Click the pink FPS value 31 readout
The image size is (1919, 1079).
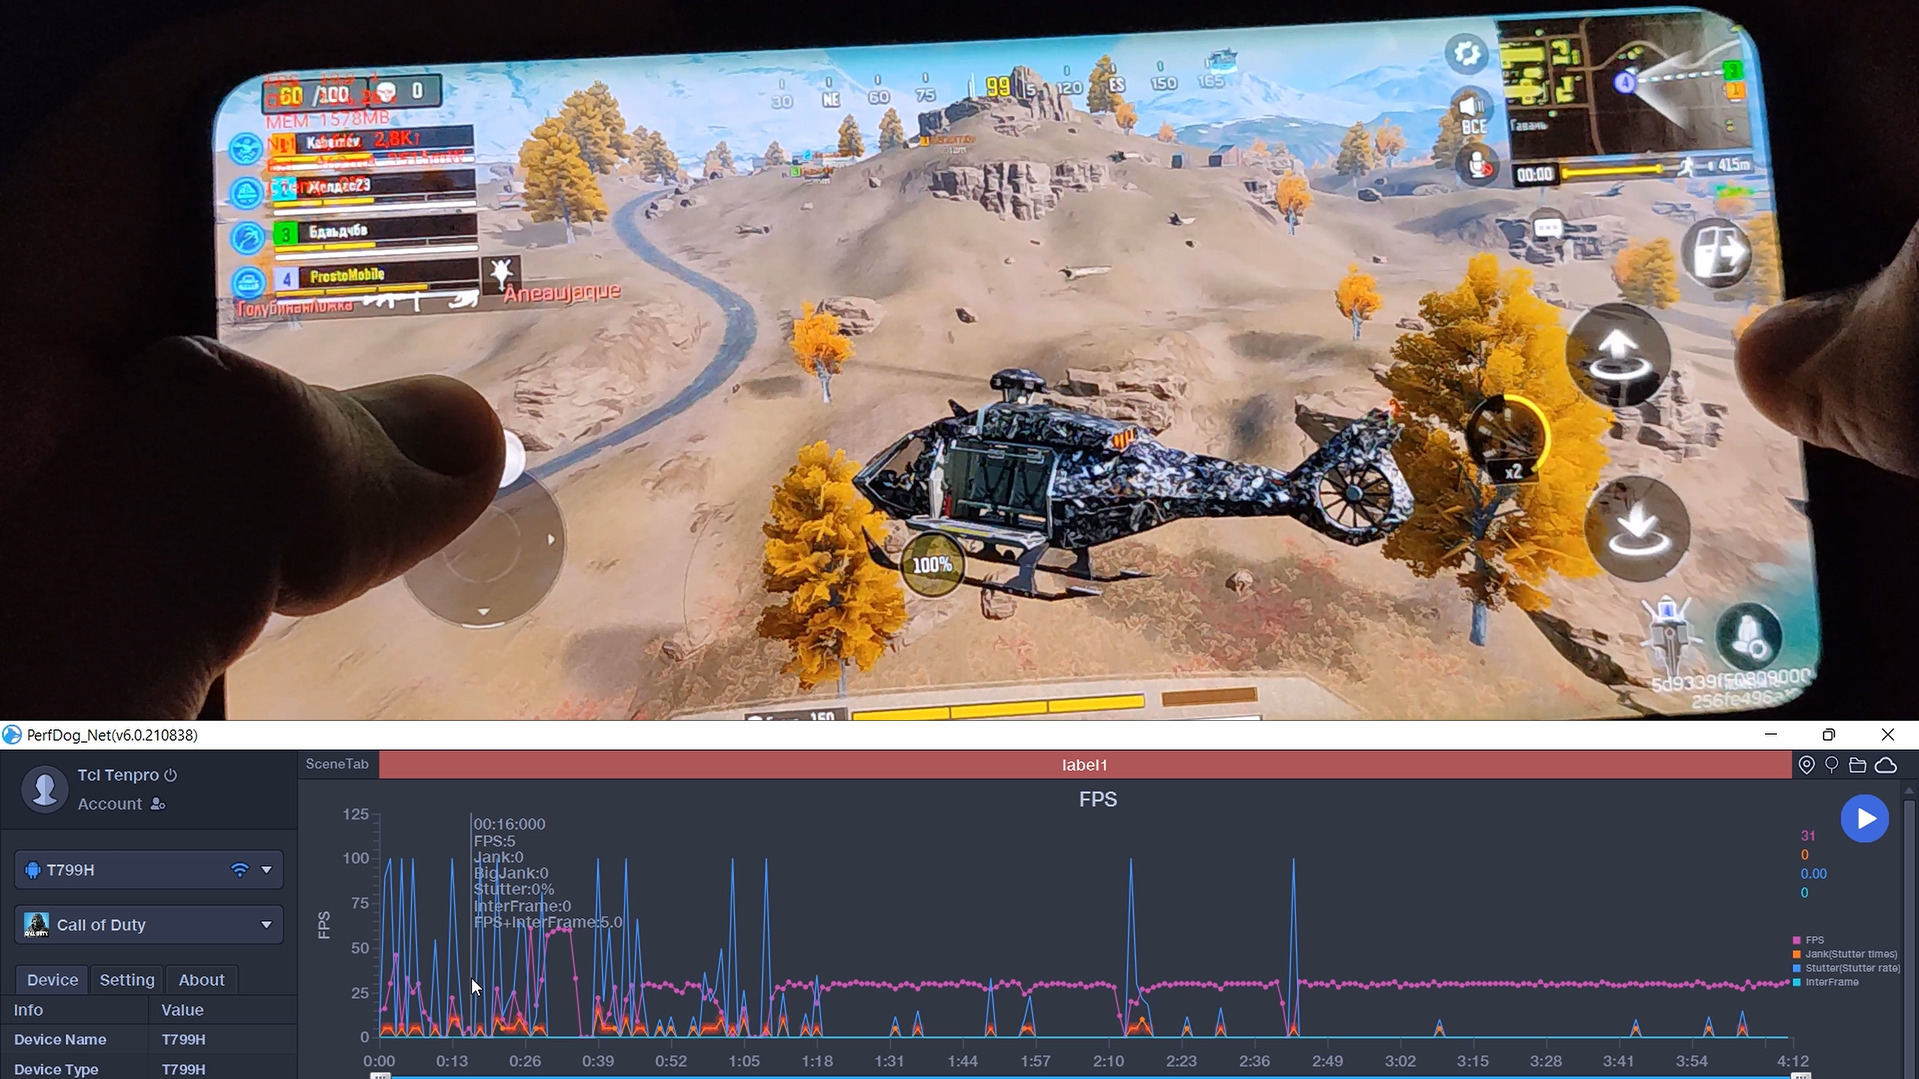[1808, 836]
